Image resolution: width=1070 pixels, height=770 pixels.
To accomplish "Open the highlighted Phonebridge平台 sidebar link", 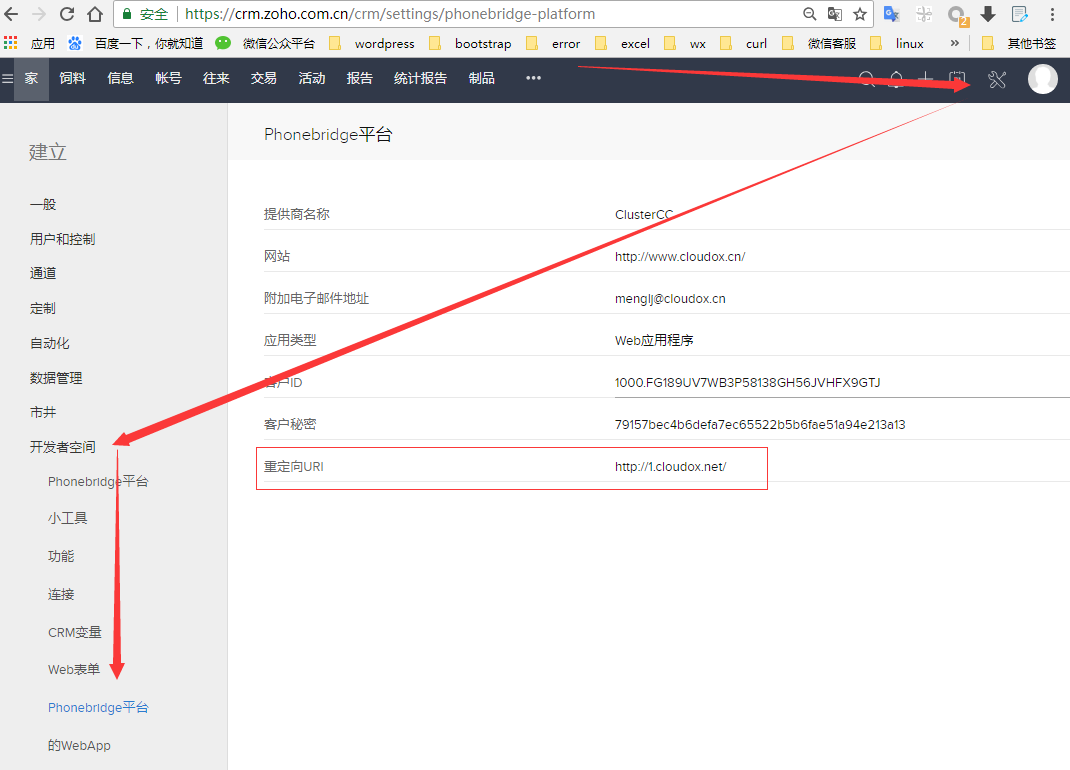I will coord(98,707).
